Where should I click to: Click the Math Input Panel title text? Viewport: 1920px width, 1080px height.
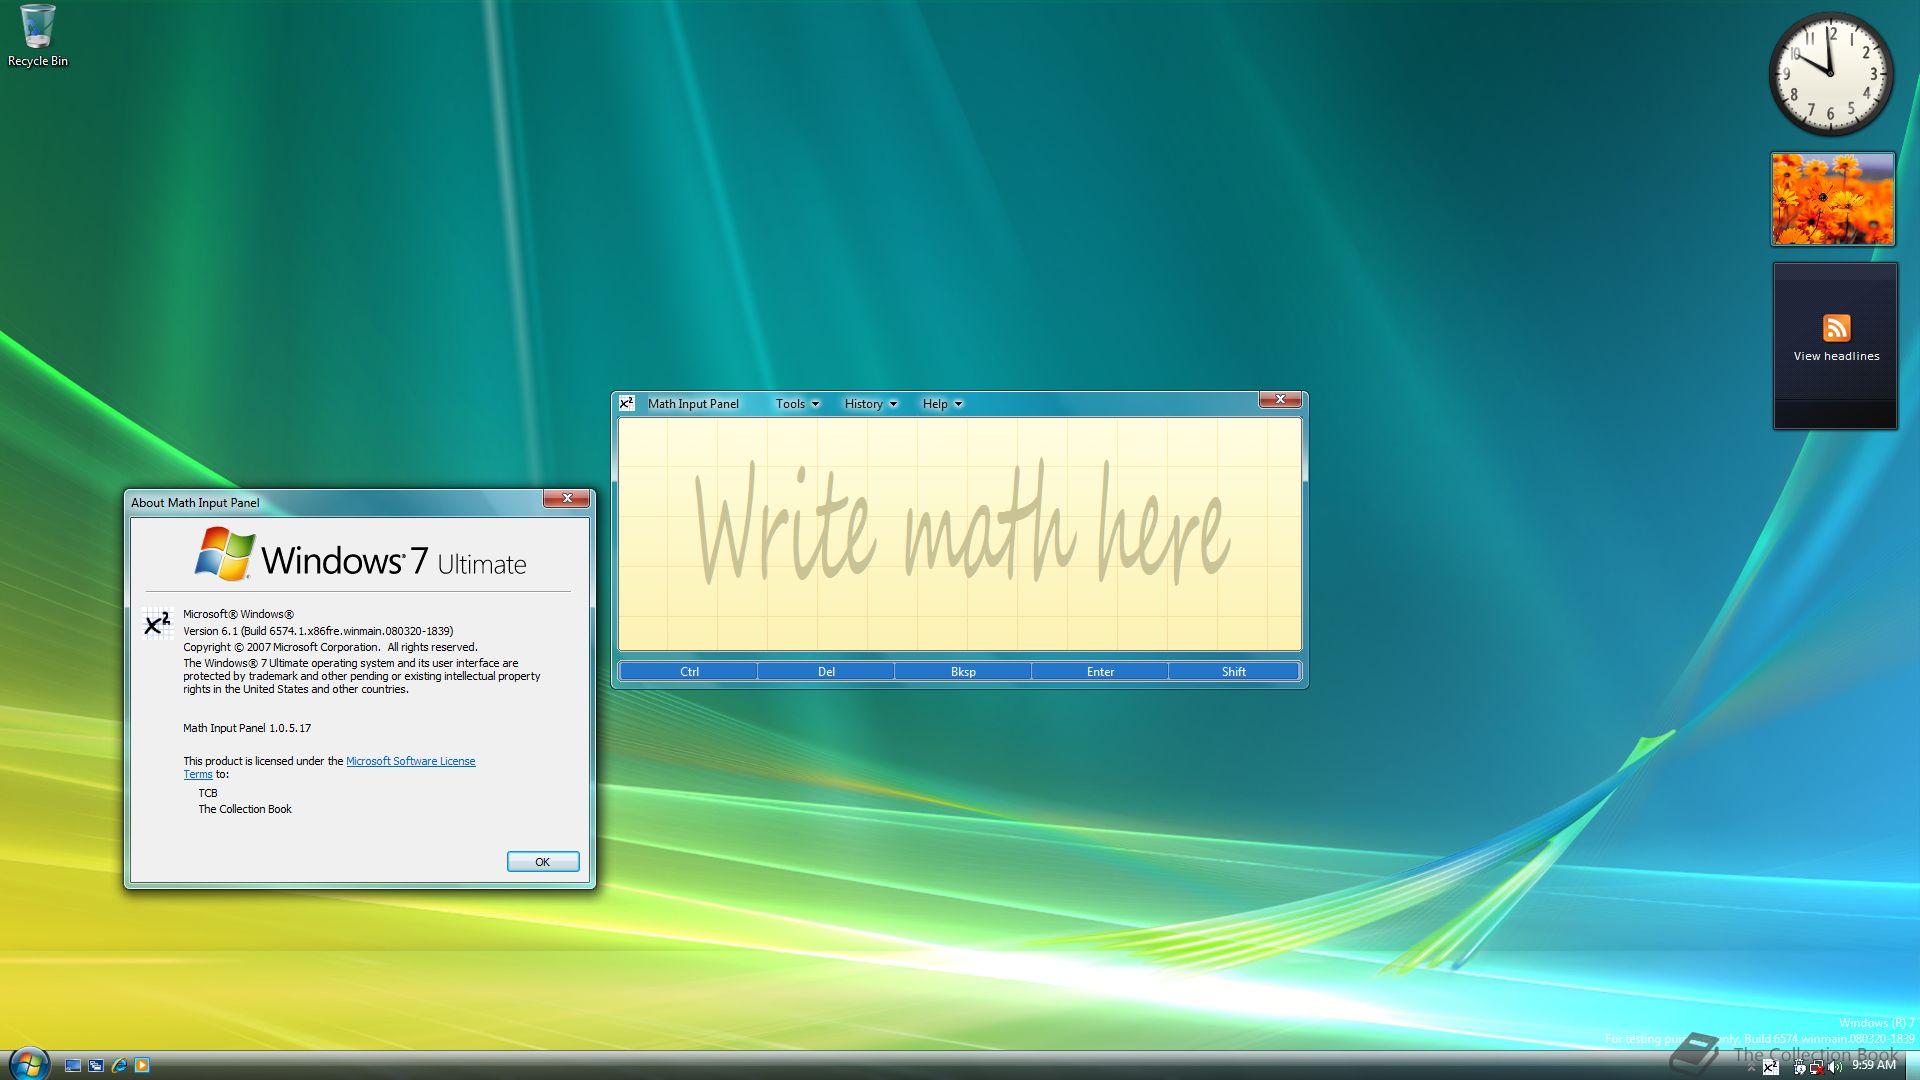click(693, 404)
